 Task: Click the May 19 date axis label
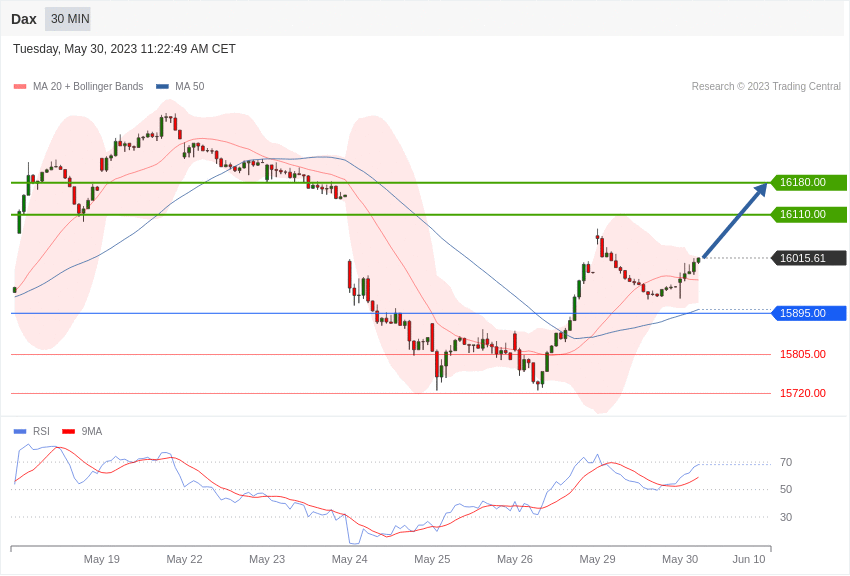point(102,559)
